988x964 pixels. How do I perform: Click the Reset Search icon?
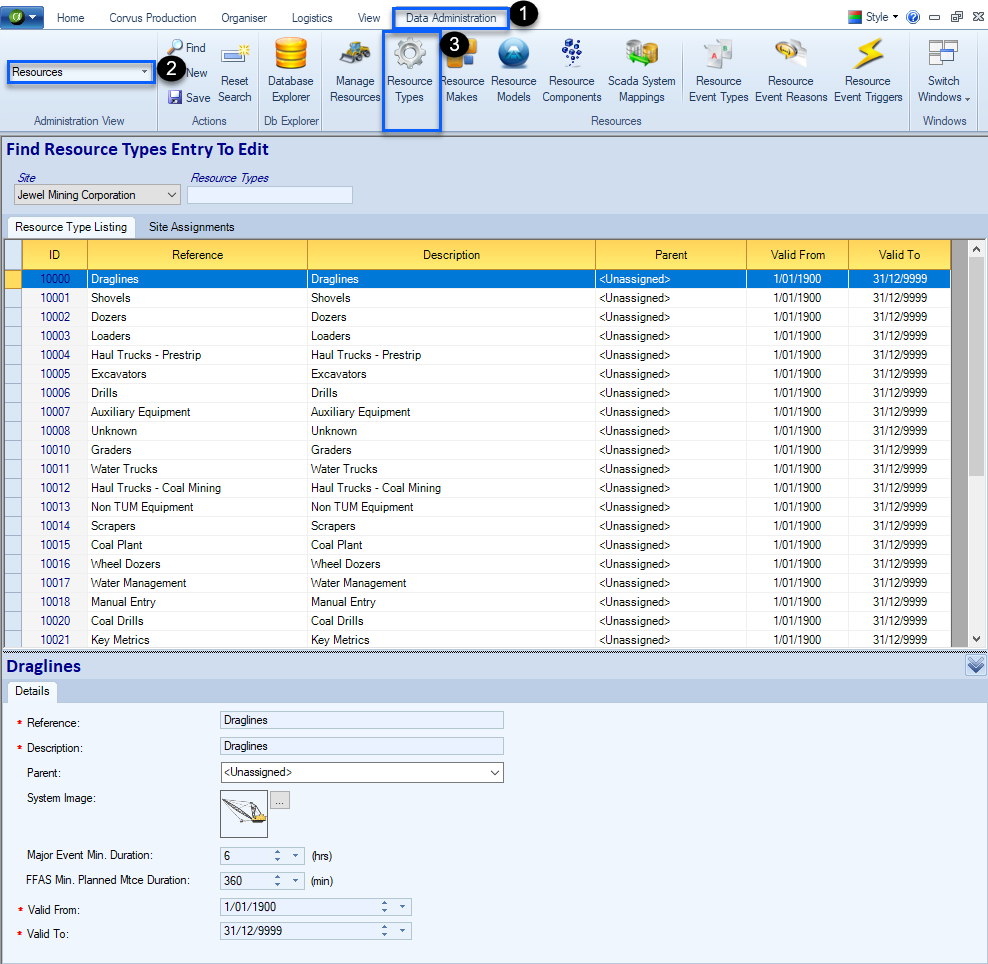click(x=234, y=53)
